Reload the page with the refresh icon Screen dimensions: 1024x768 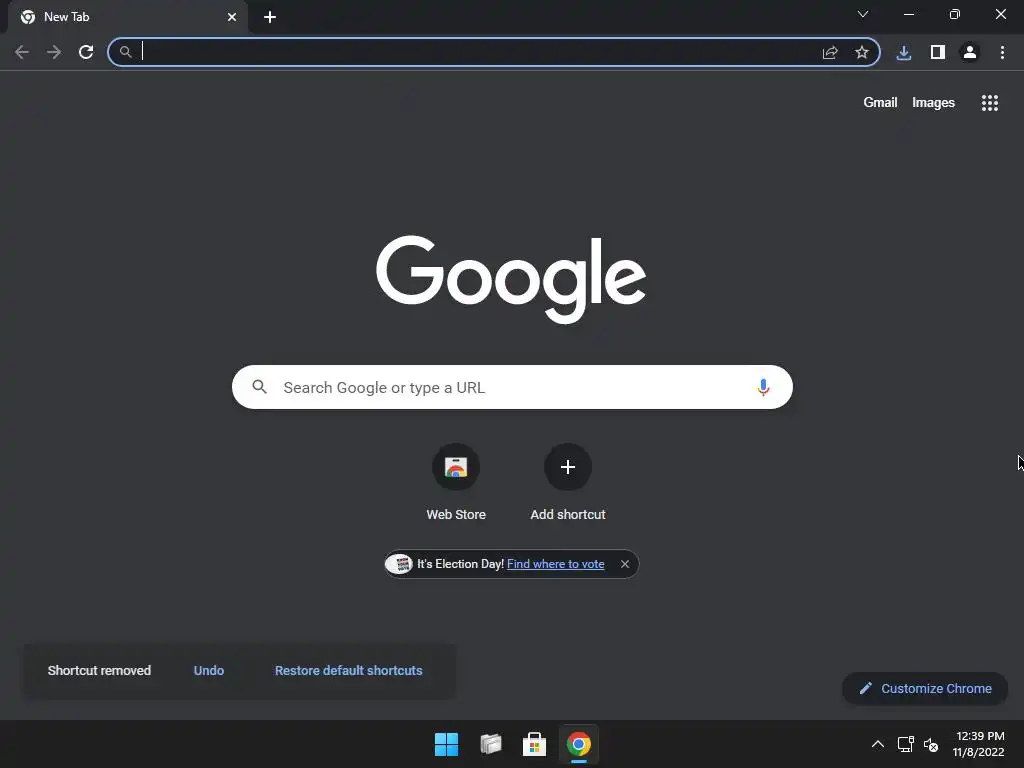pos(86,52)
